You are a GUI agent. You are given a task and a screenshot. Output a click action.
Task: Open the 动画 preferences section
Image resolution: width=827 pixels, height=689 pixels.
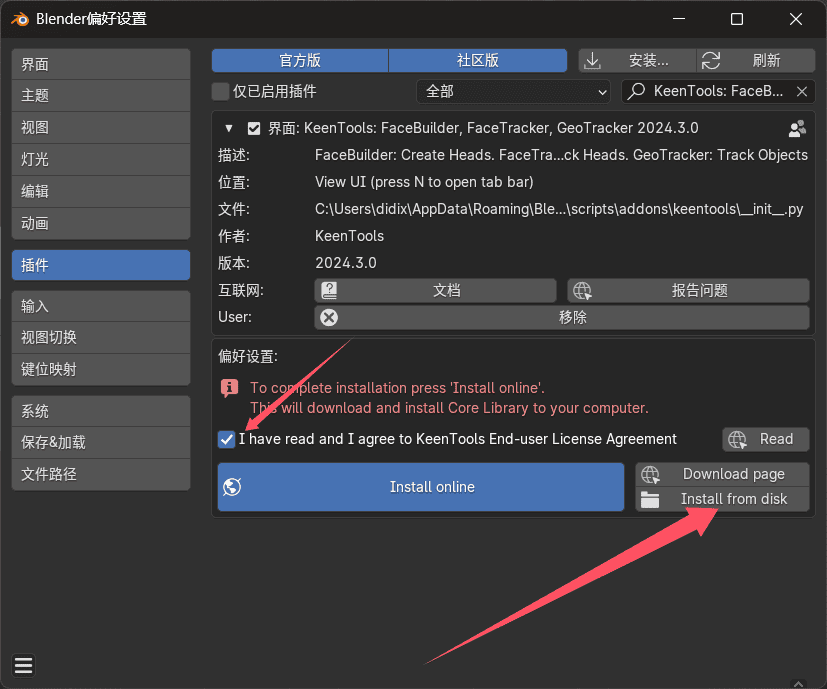pyautogui.click(x=101, y=224)
